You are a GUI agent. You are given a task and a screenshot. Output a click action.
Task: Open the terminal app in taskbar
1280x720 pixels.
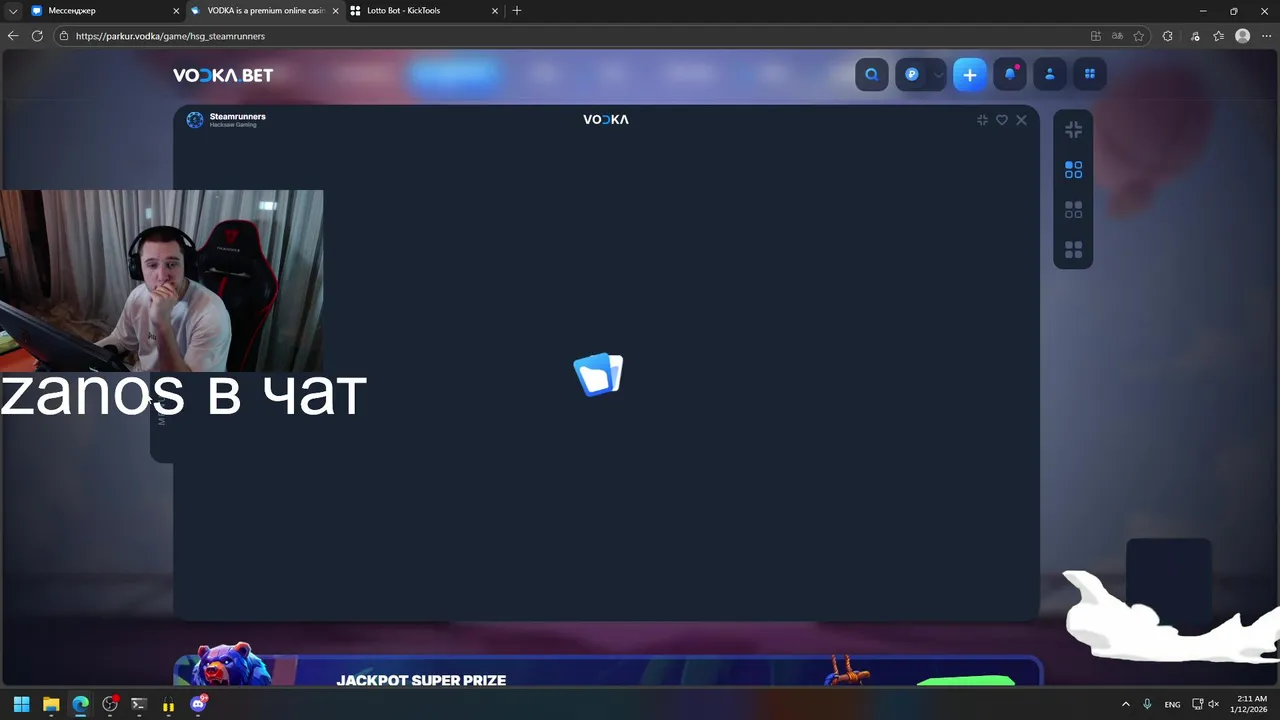tap(139, 704)
